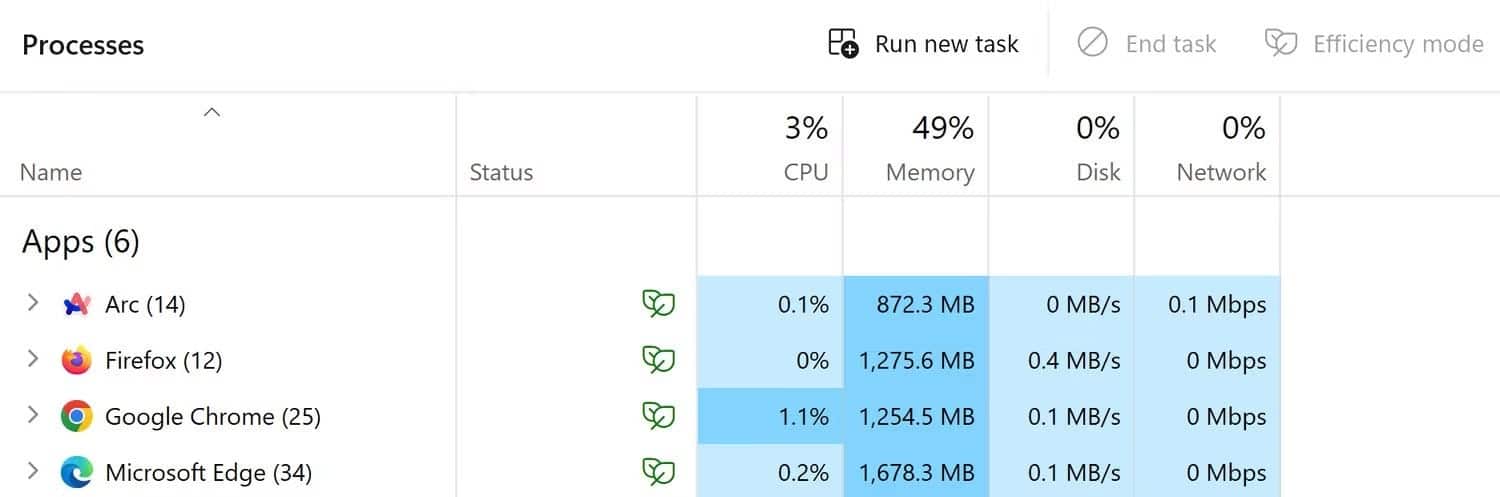Sort by the Status column header
Screen dimensions: 1500x497
click(x=577, y=147)
